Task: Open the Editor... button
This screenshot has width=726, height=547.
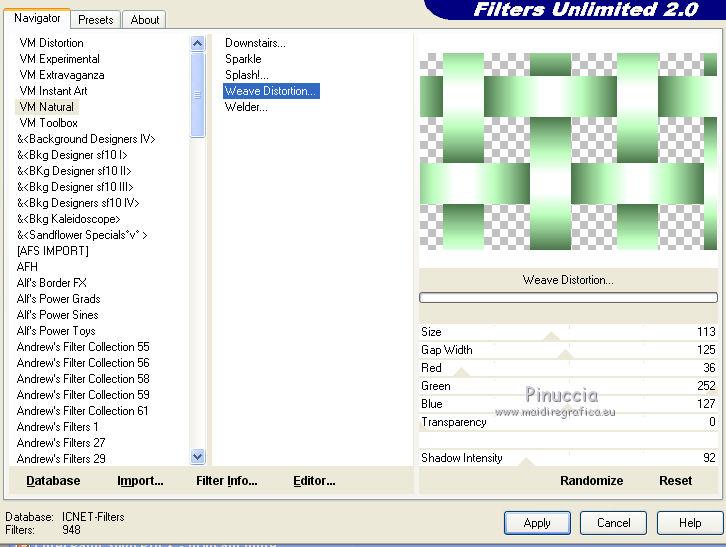Action: 314,481
